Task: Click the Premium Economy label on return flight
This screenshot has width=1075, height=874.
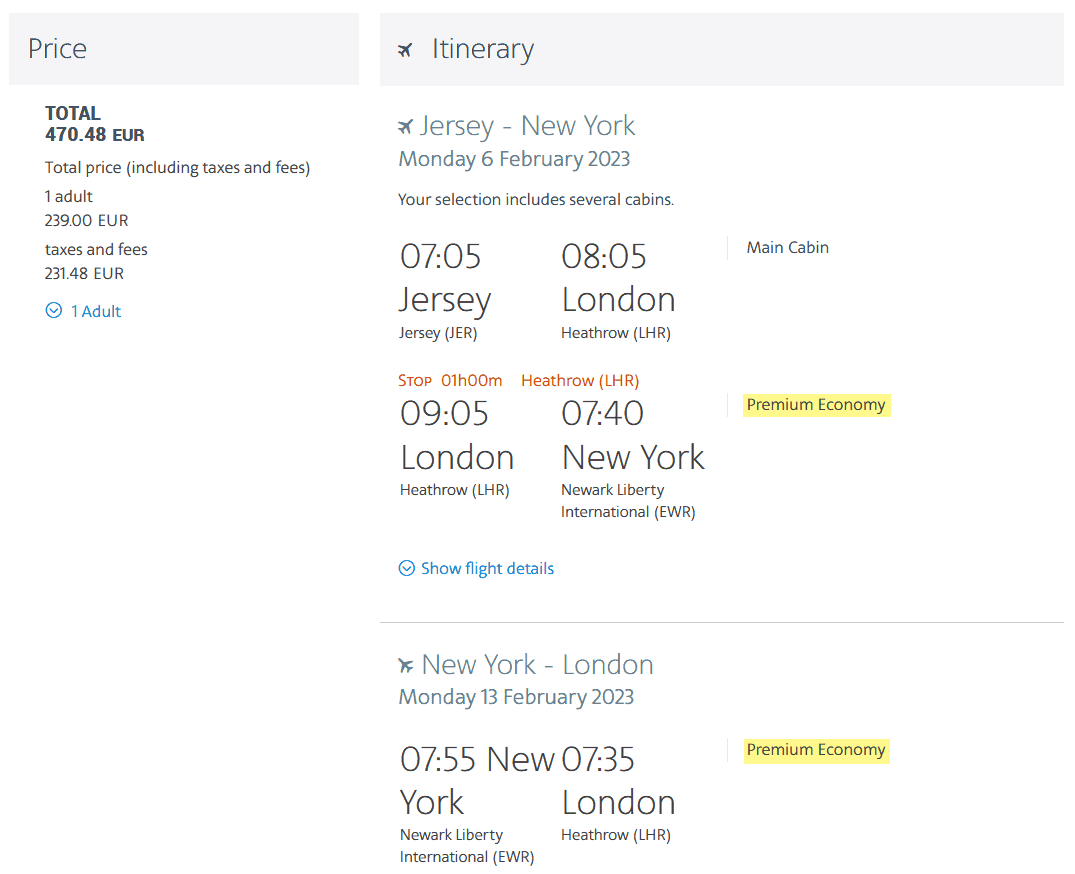Action: (816, 750)
